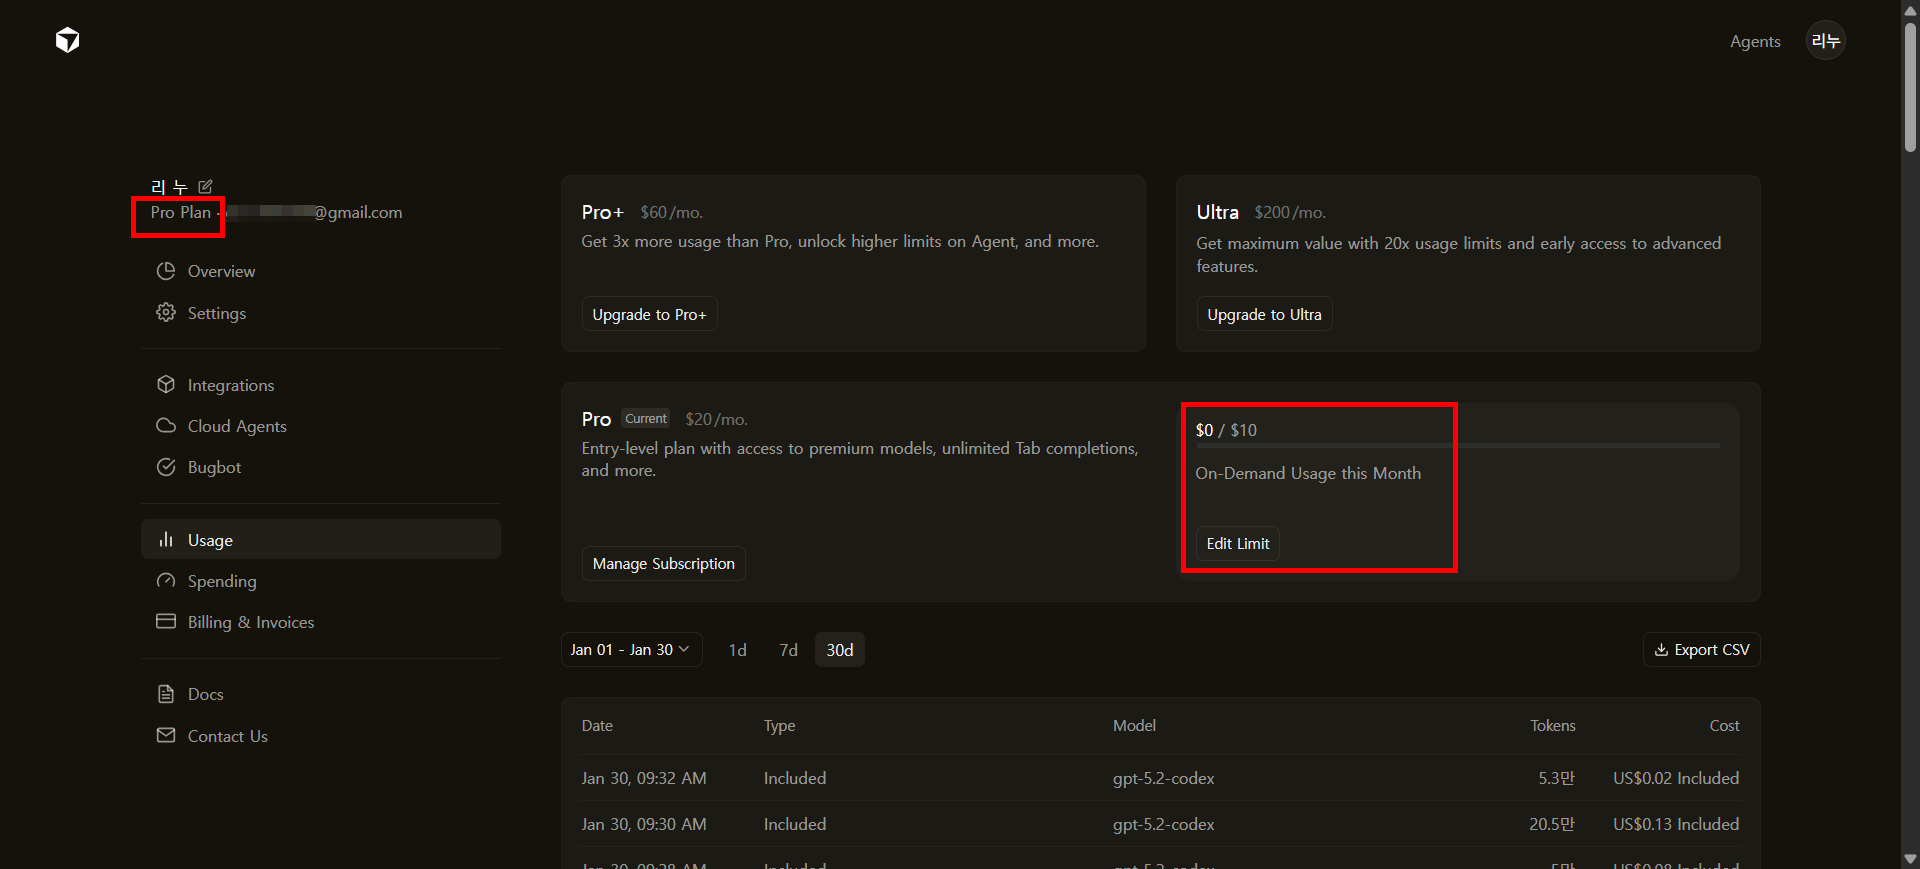Click the Usage bar chart icon

click(x=166, y=540)
